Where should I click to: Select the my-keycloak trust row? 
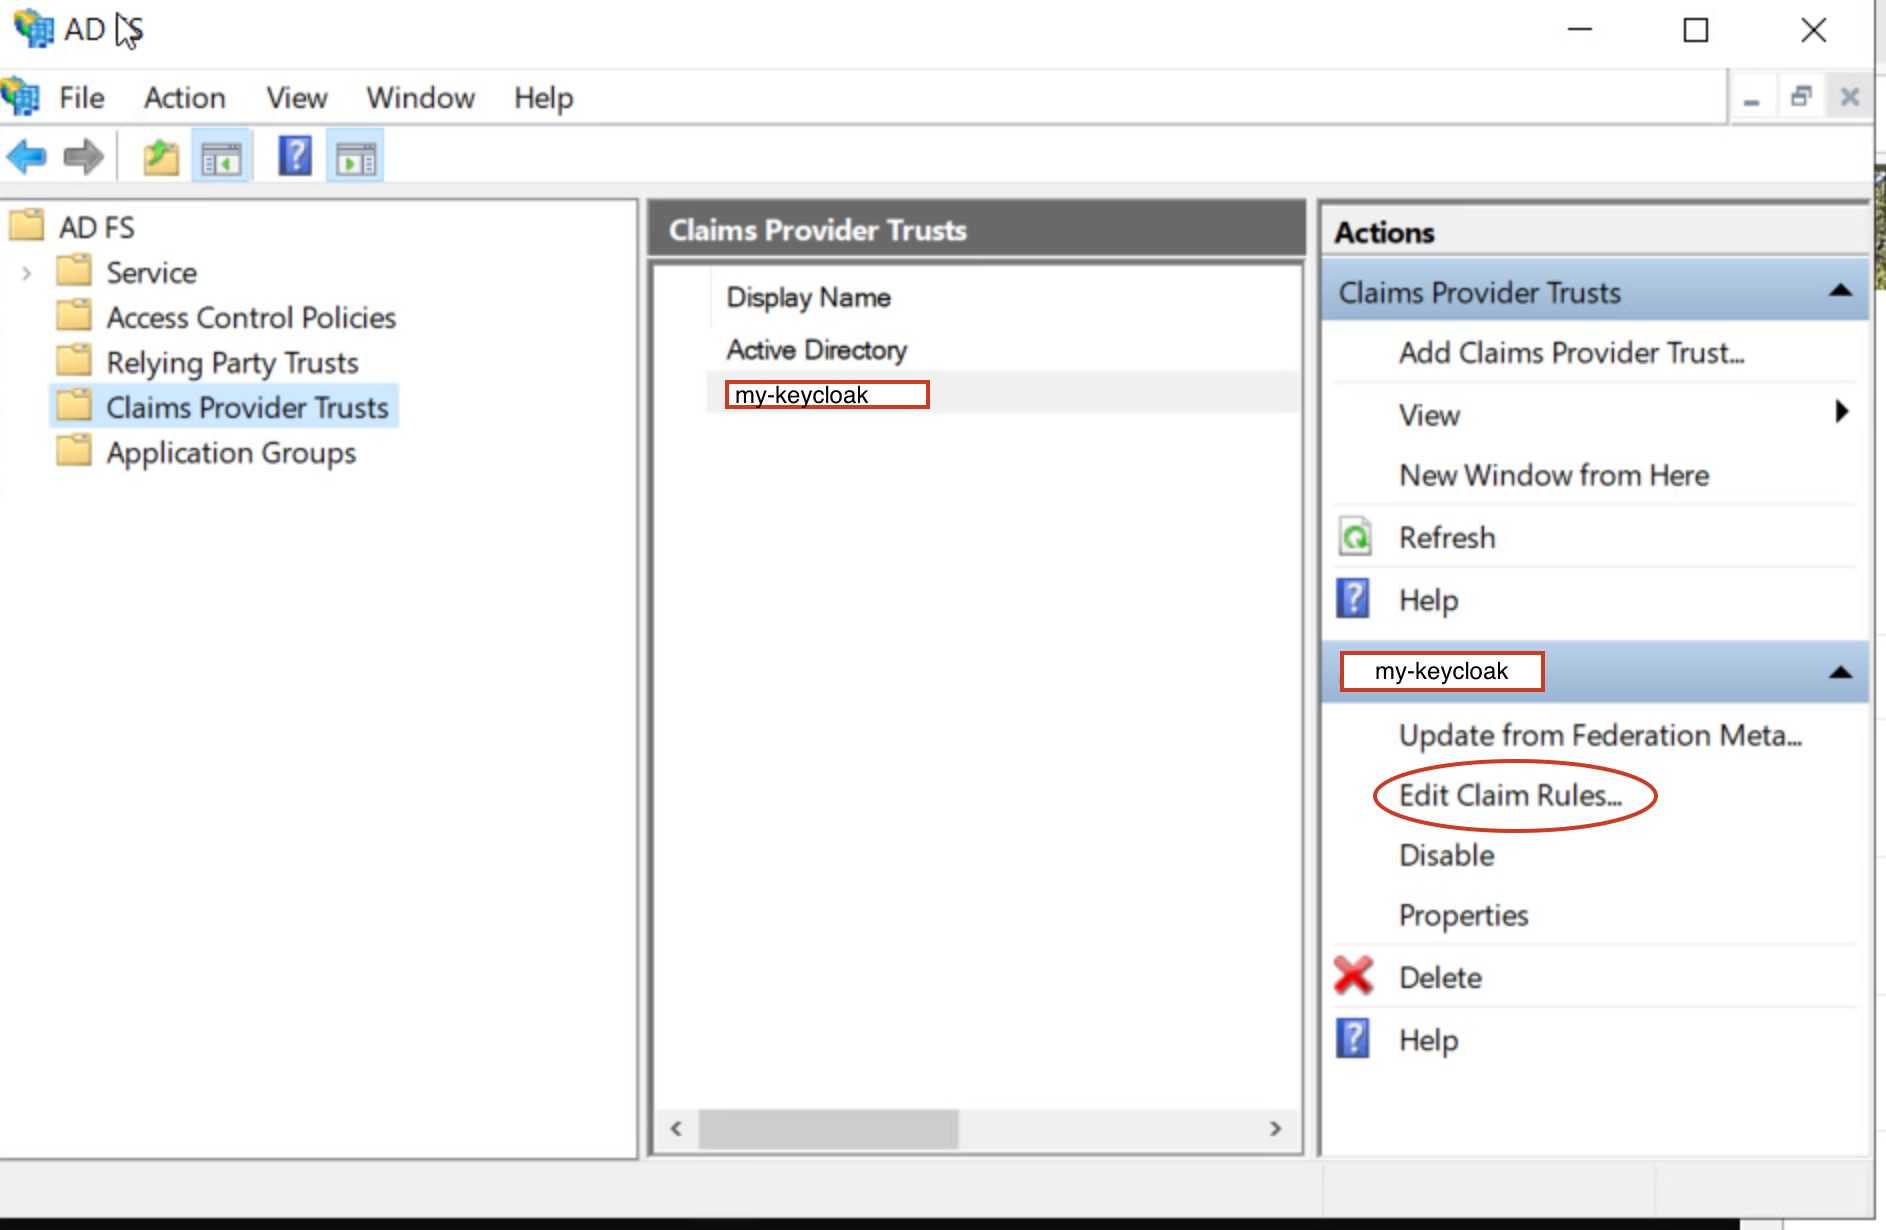click(1002, 393)
